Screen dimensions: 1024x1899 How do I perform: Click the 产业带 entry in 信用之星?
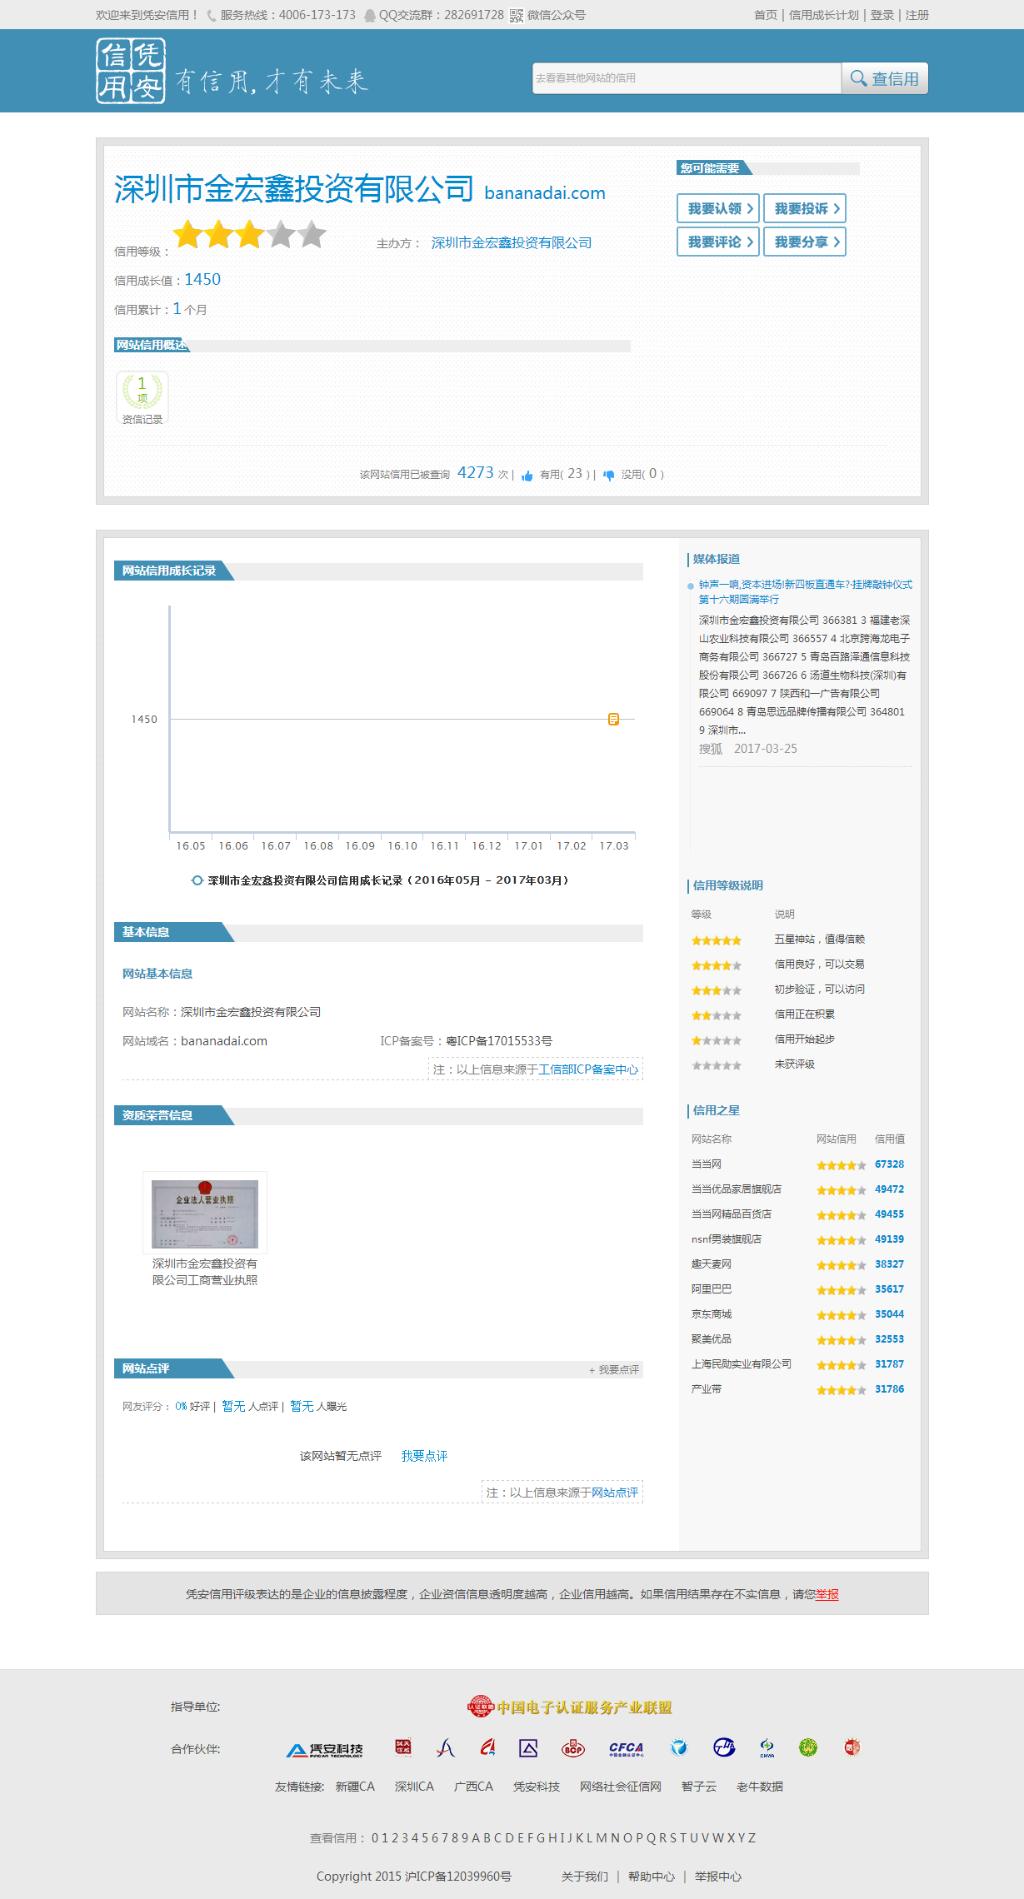point(706,1389)
